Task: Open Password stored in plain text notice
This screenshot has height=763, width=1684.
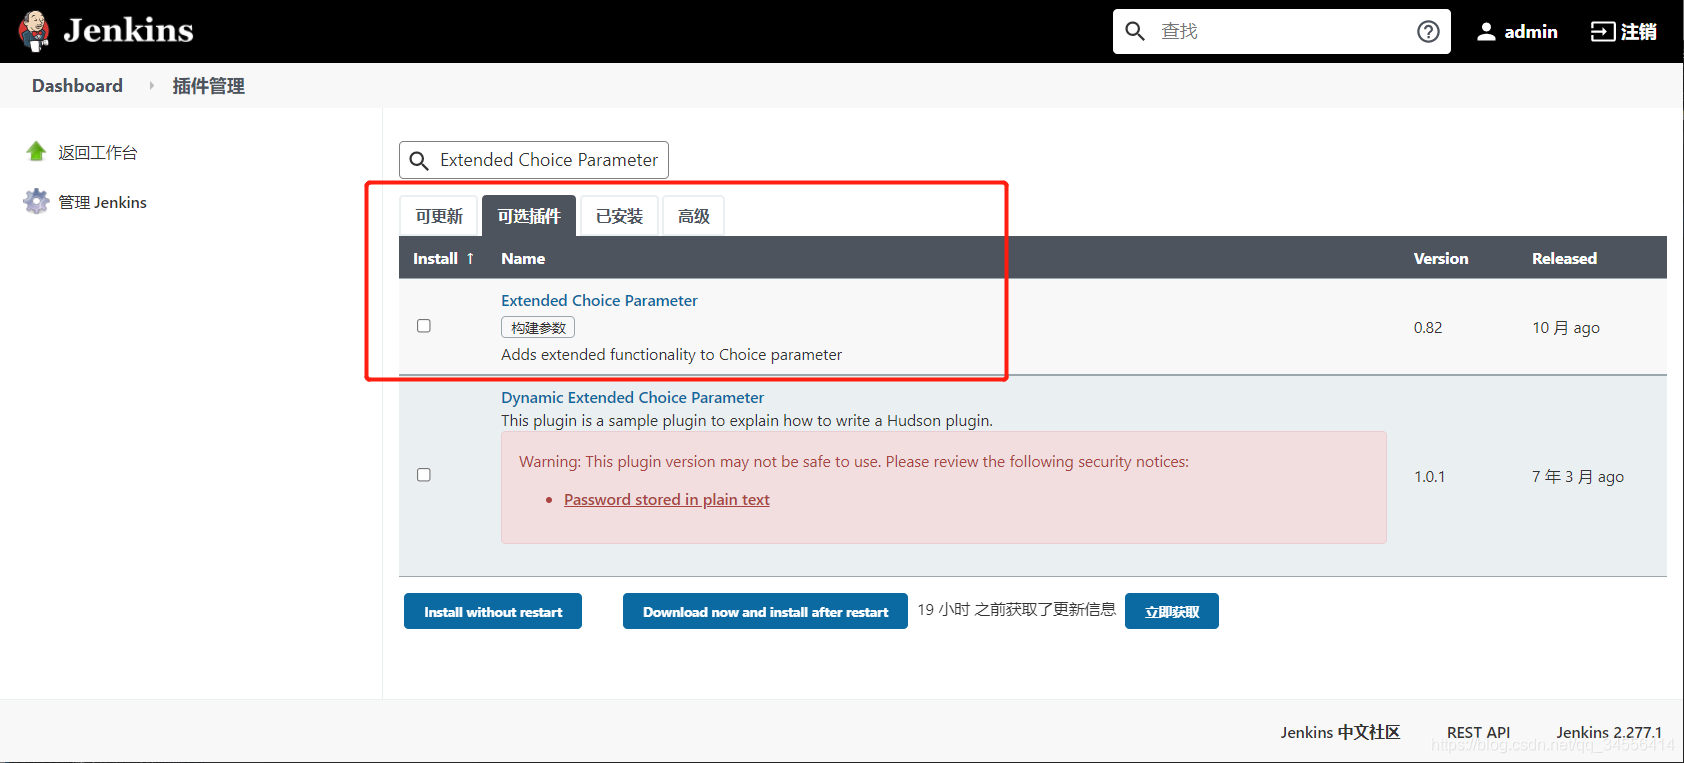Action: [667, 499]
